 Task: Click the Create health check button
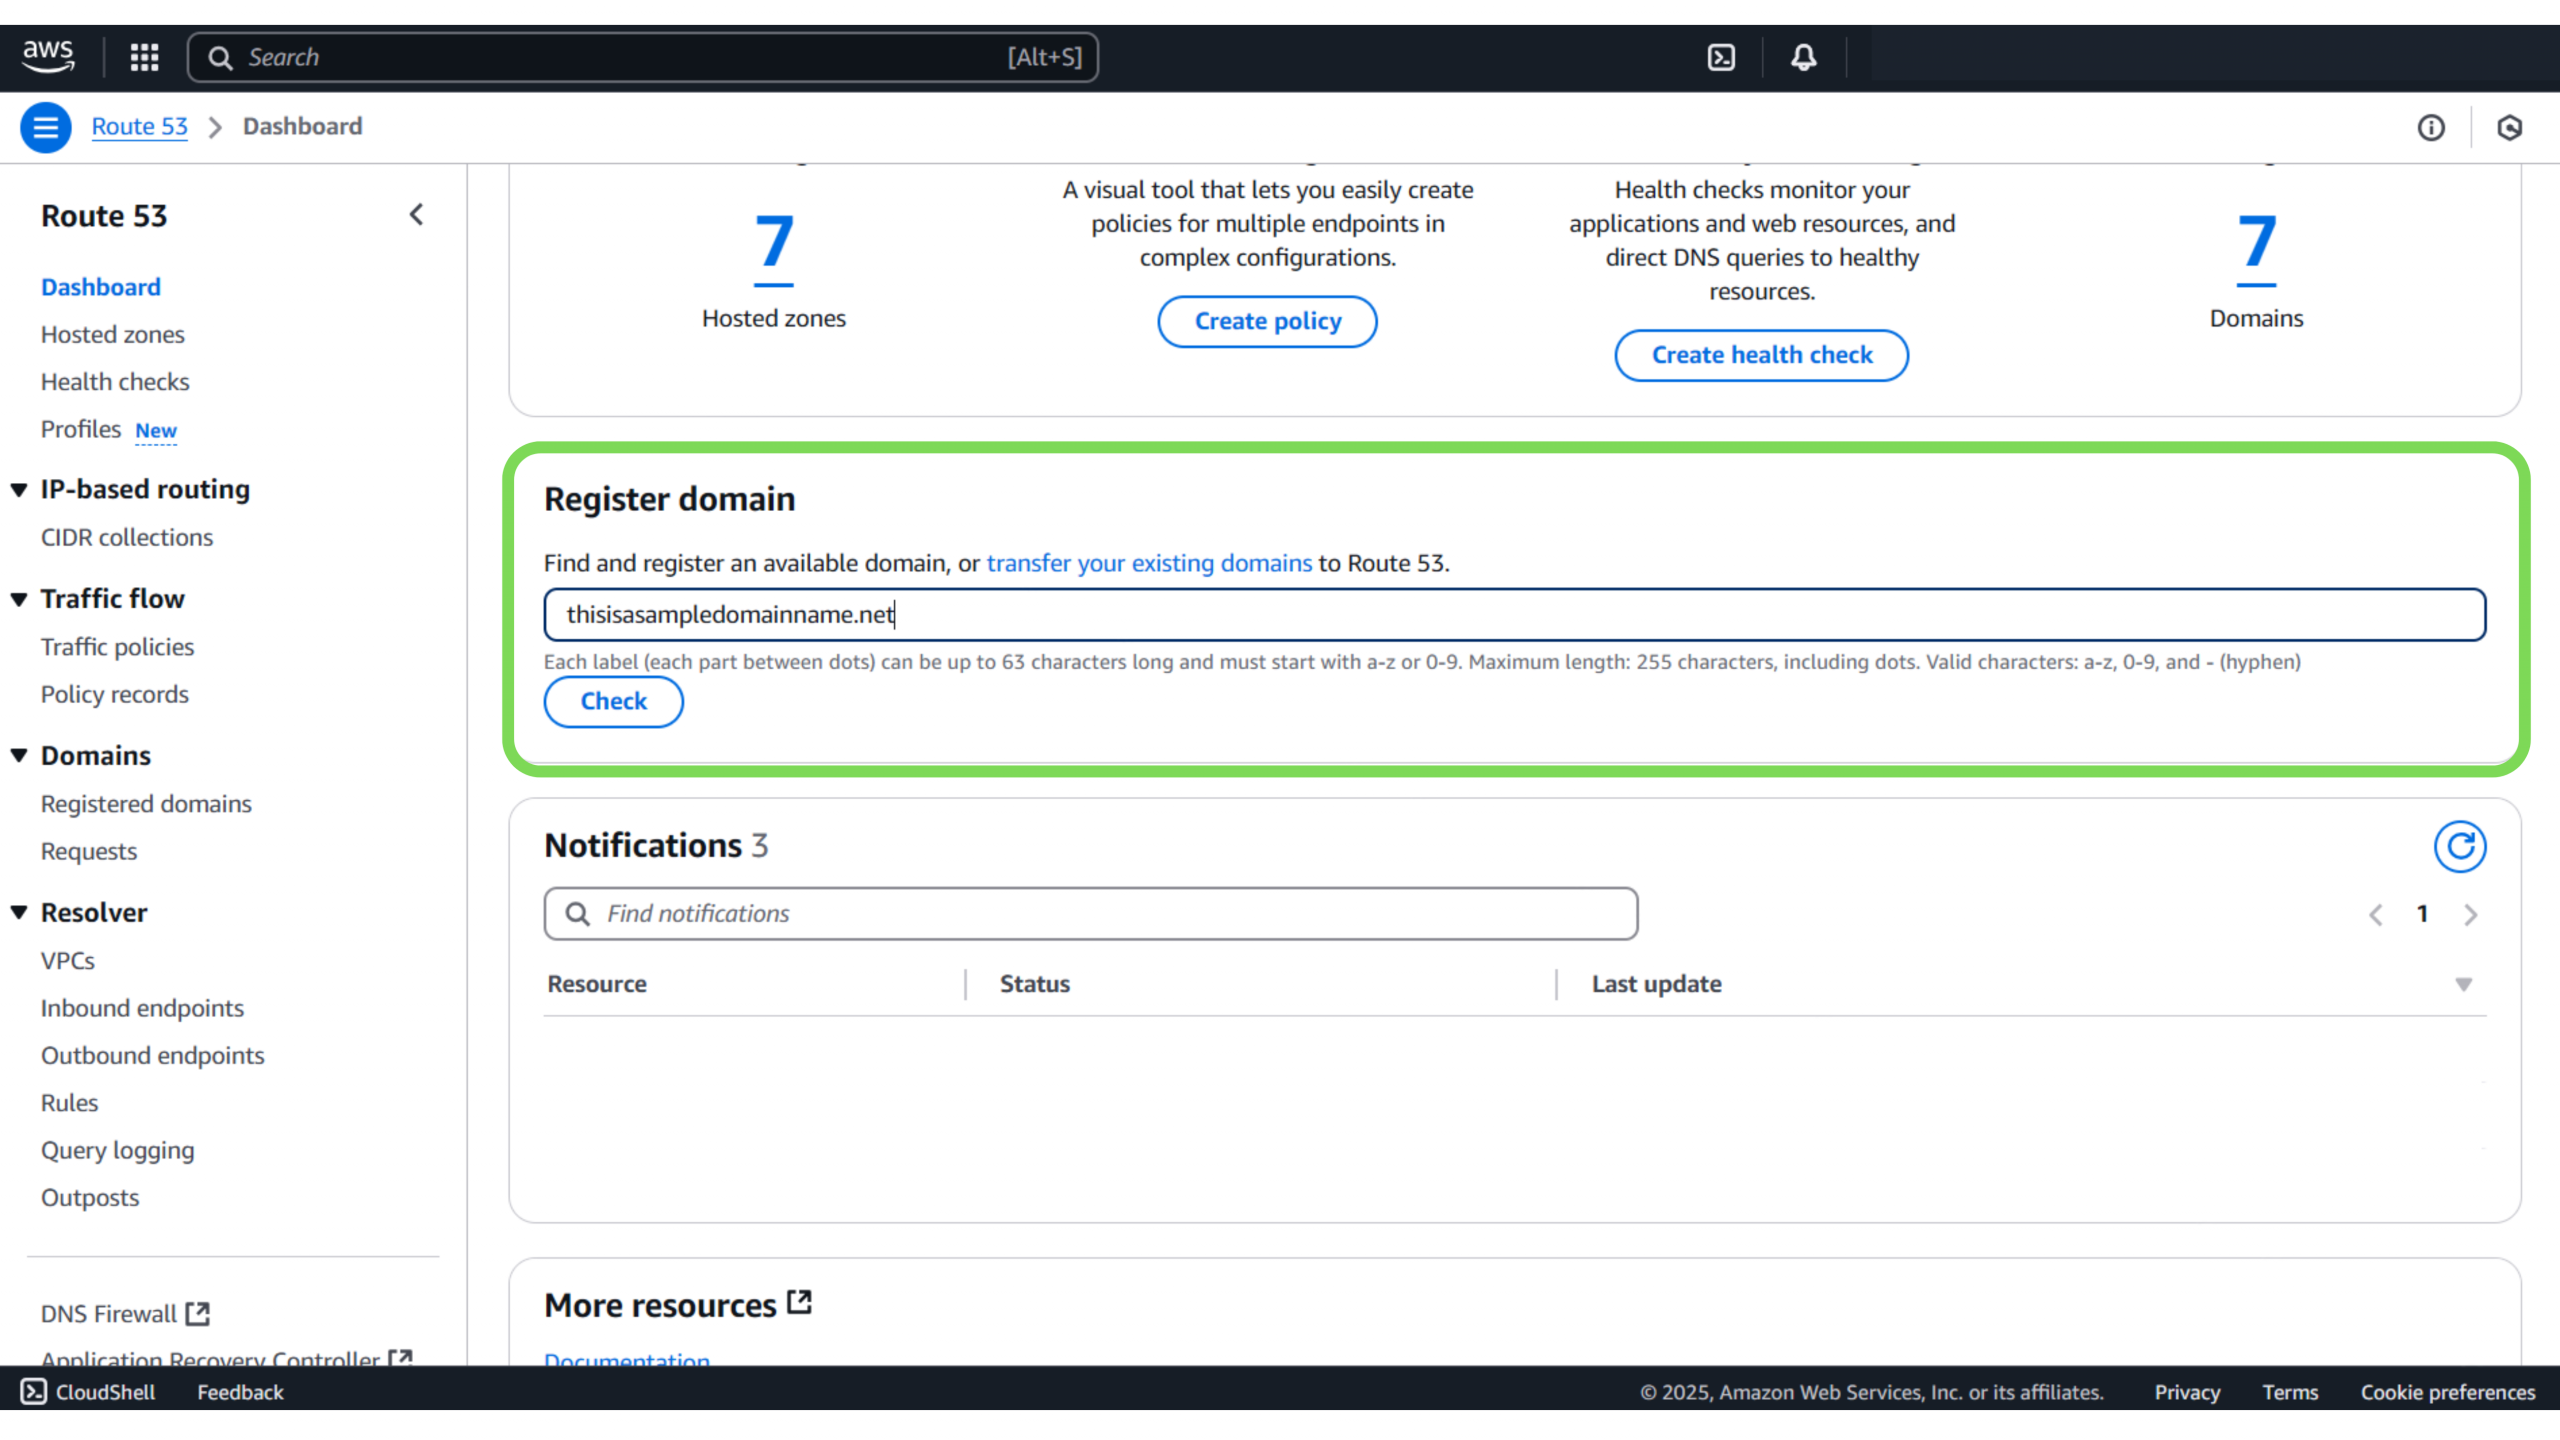(x=1761, y=355)
